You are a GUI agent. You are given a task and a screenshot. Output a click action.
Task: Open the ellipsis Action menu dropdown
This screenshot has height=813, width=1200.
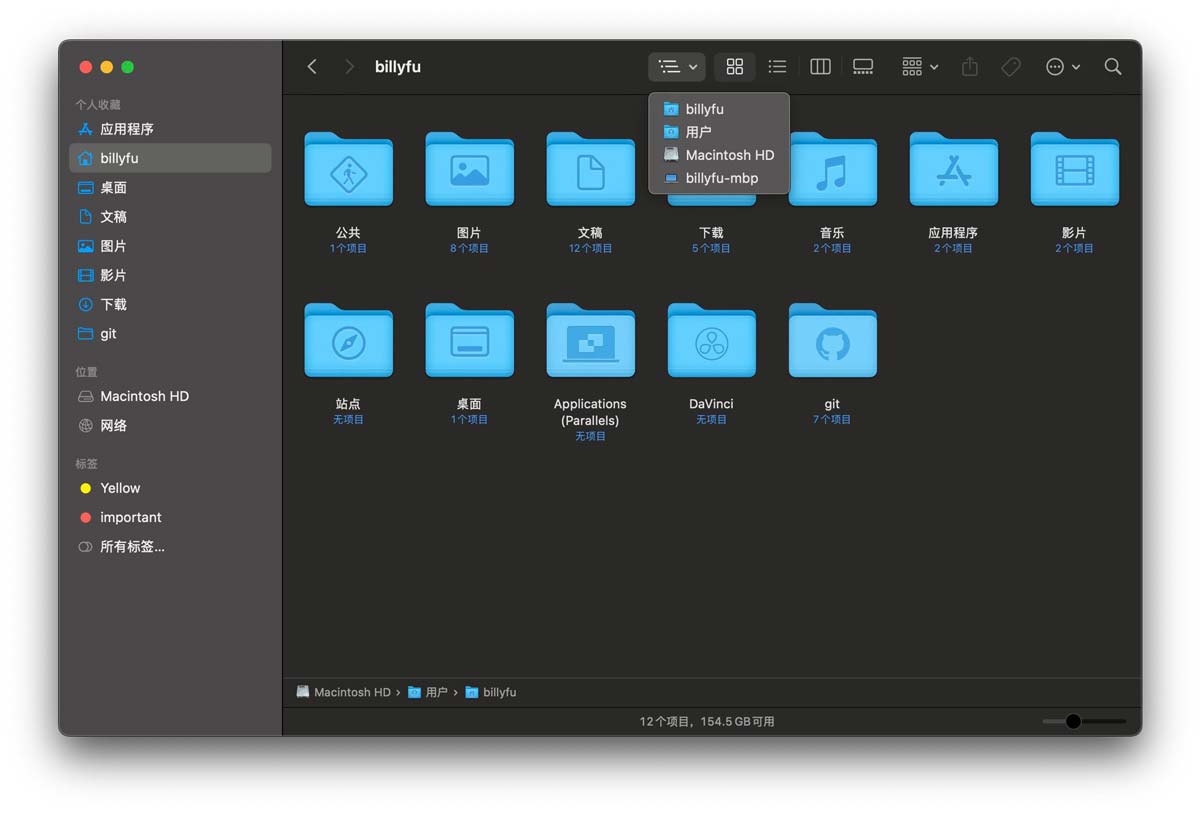1063,67
